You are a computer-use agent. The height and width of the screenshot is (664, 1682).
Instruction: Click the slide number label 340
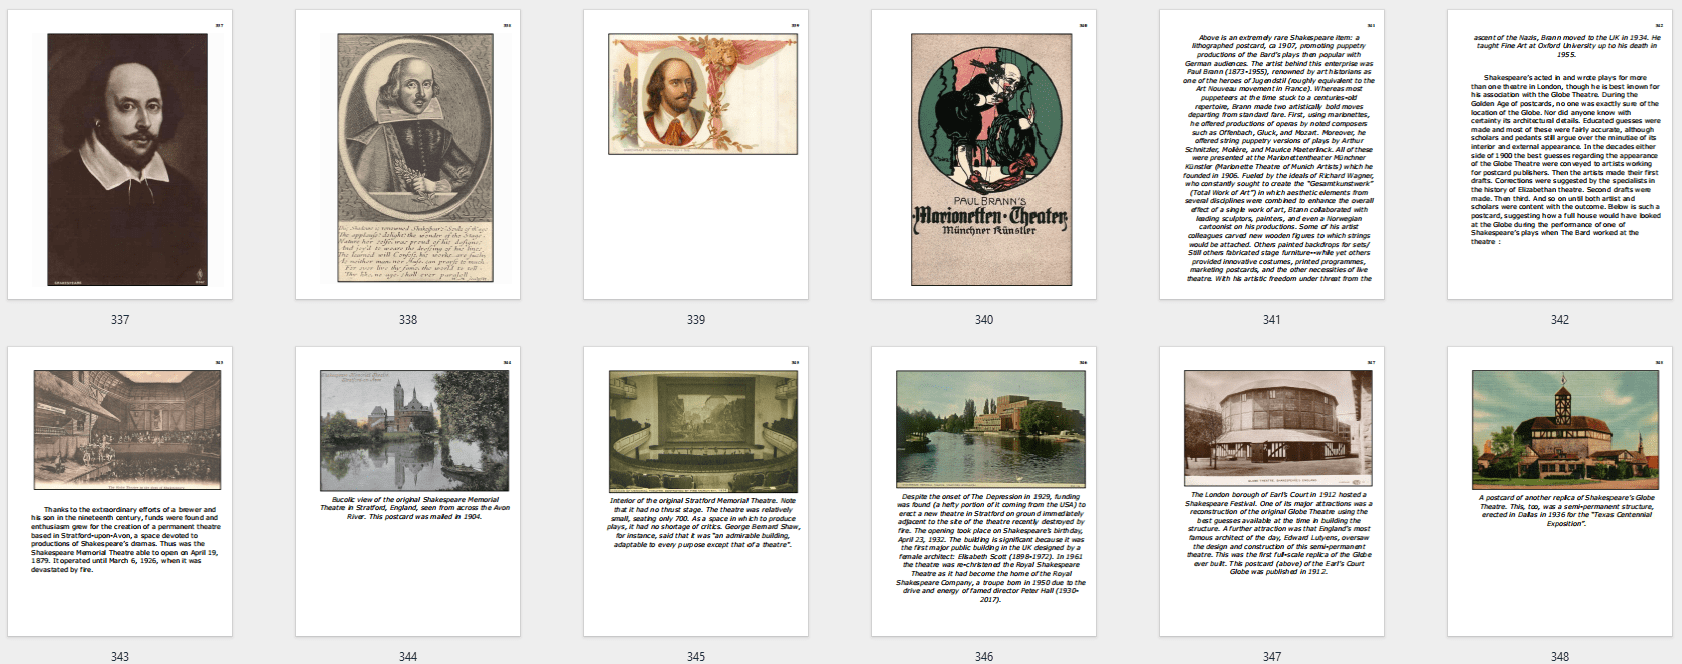(x=984, y=320)
